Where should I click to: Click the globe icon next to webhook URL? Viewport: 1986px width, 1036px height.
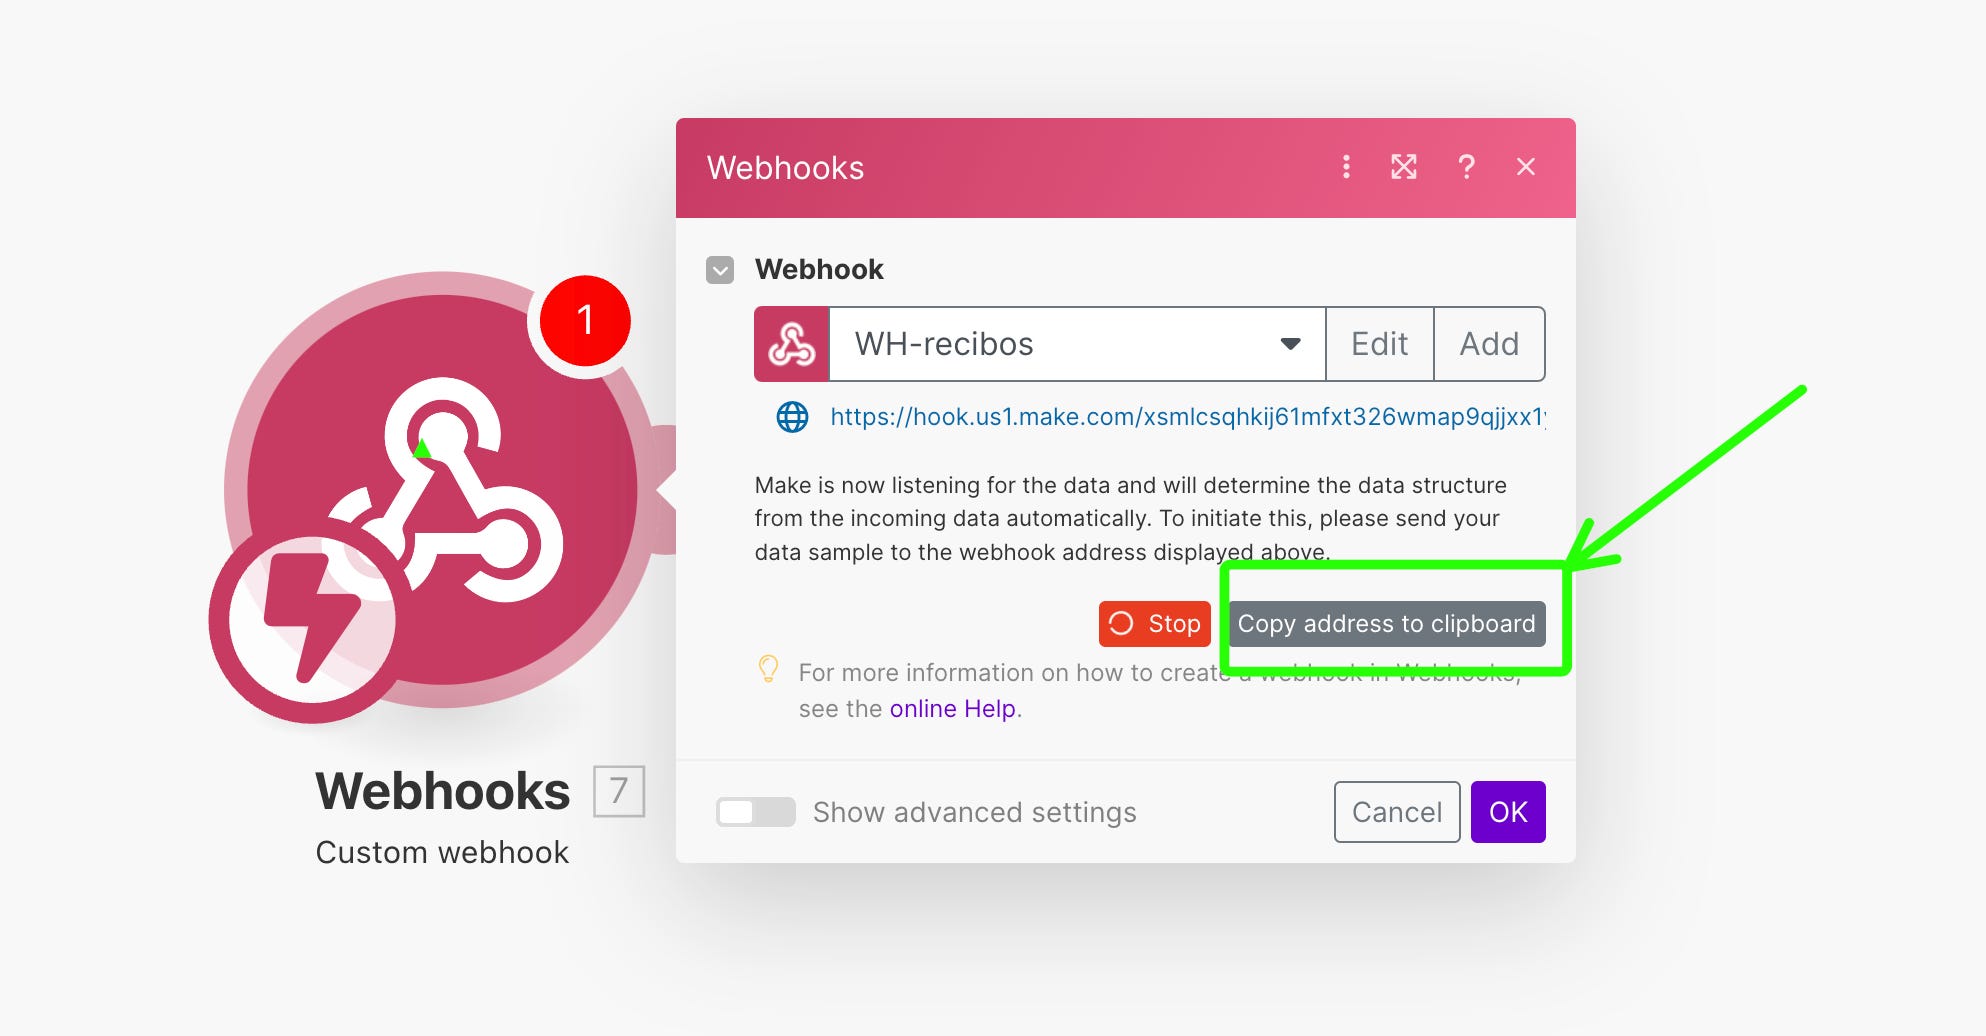point(793,417)
